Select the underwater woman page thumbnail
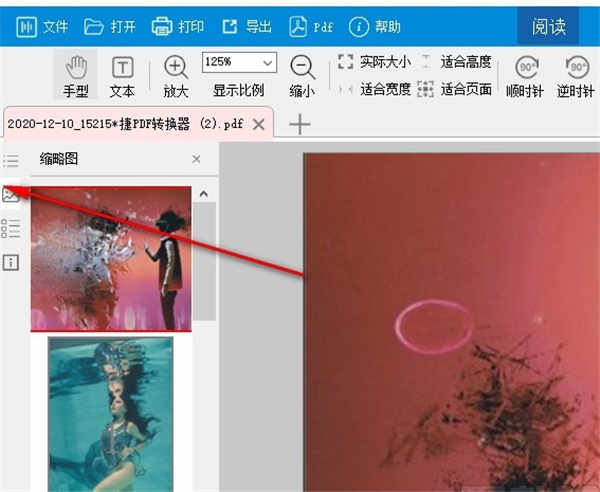The width and height of the screenshot is (600, 492). pyautogui.click(x=111, y=414)
